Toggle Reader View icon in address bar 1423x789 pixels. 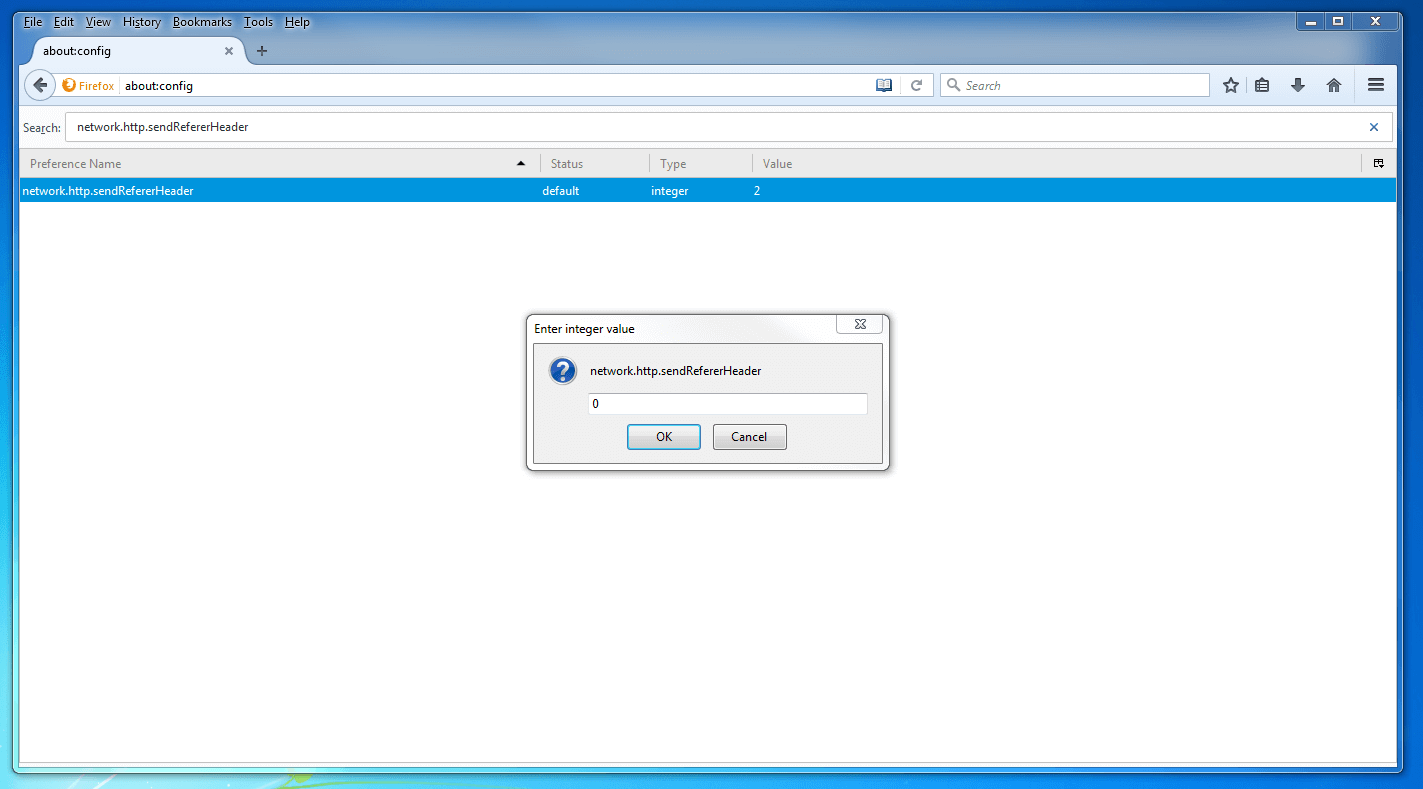click(884, 86)
